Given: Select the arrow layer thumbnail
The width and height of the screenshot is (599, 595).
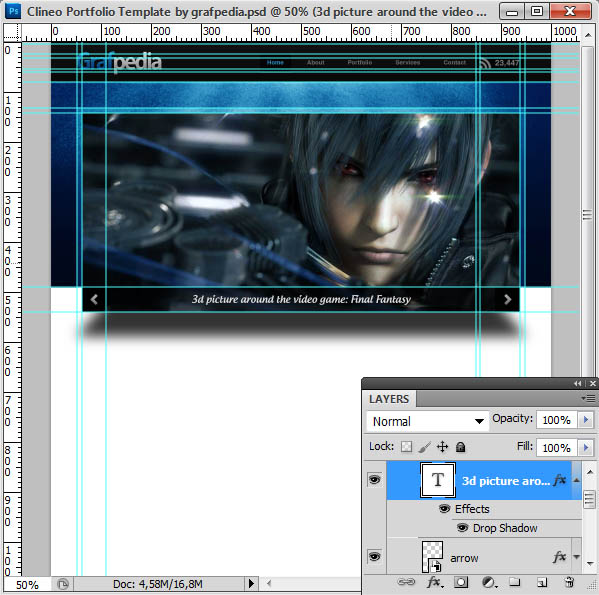Looking at the screenshot, I should pyautogui.click(x=432, y=556).
